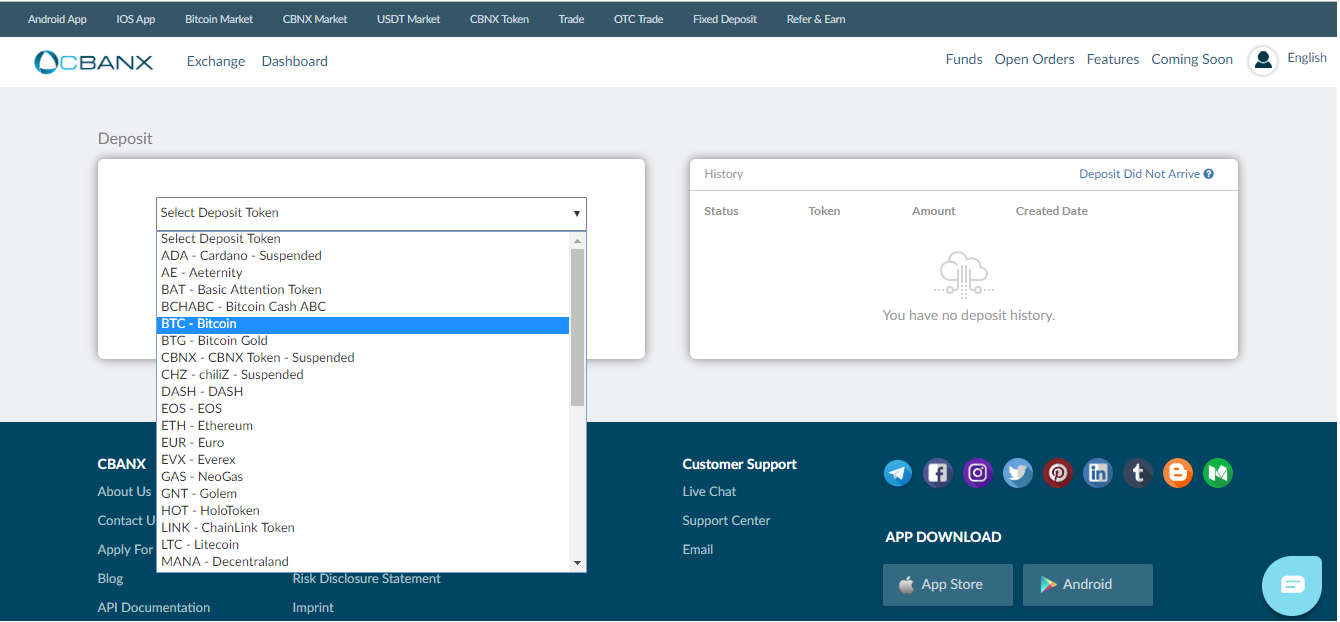Open the Pinterest social icon
Viewport: 1340px width, 622px height.
pos(1058,473)
